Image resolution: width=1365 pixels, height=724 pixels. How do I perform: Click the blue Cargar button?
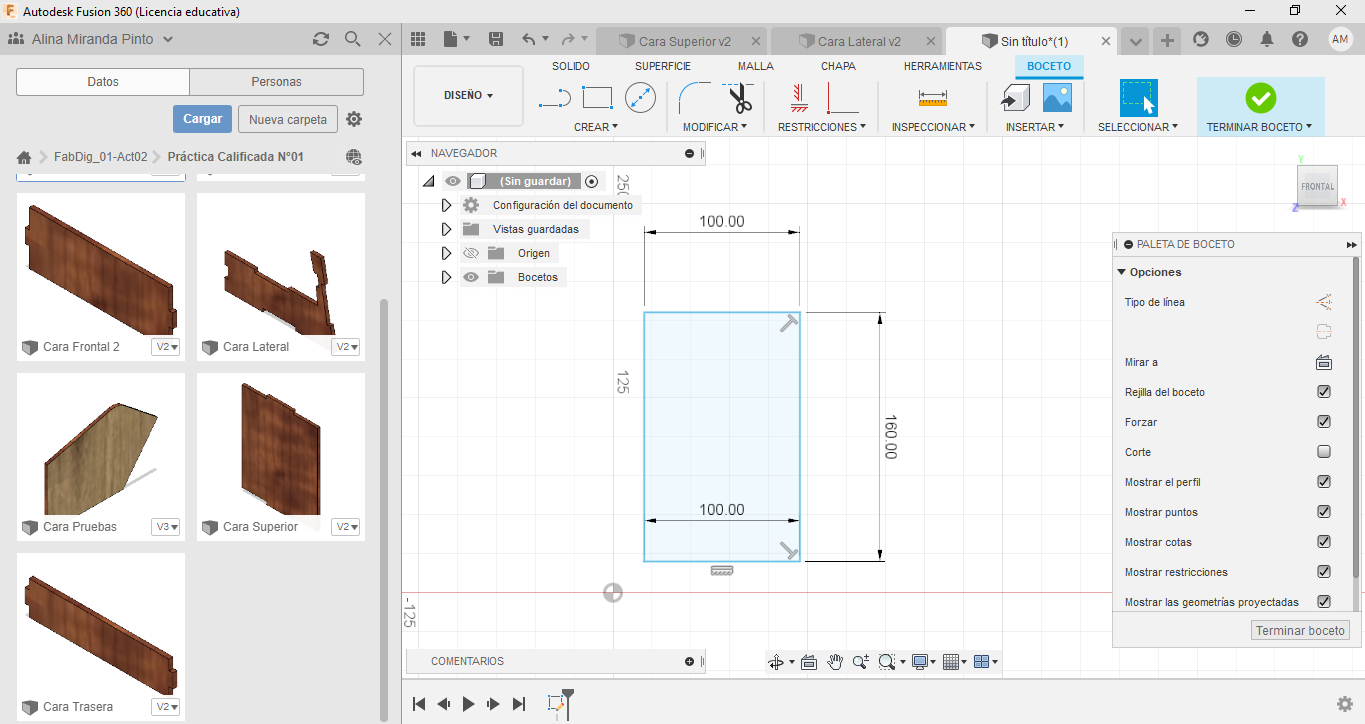coord(202,119)
